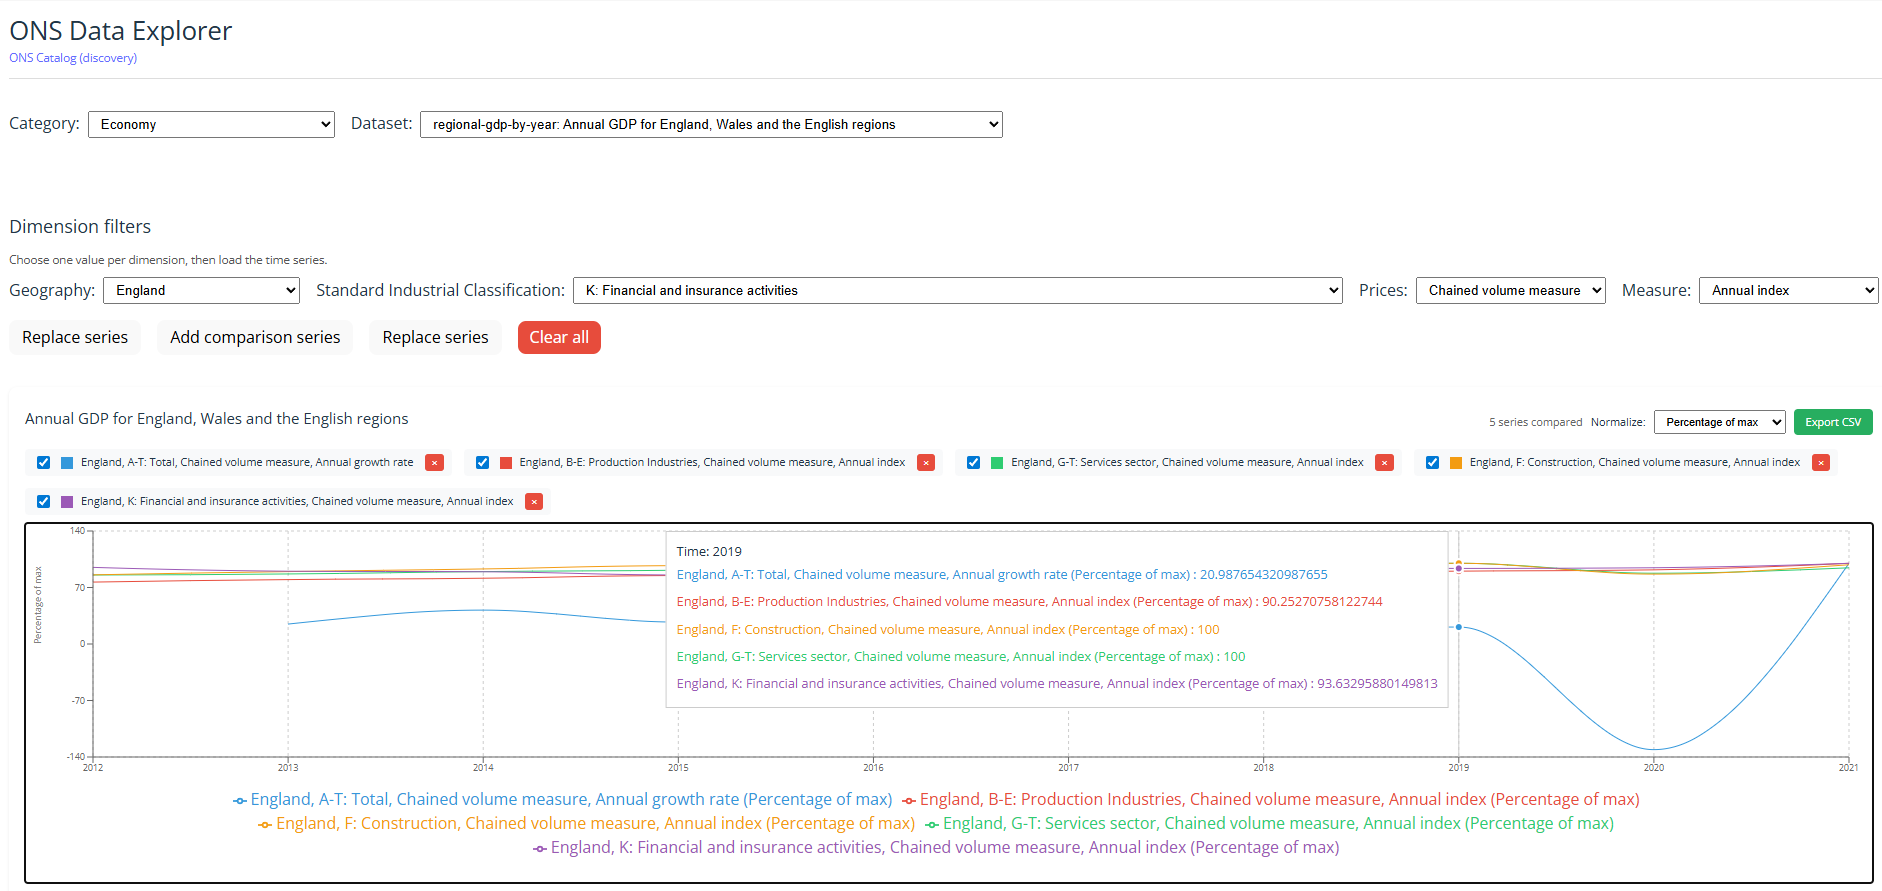Open the Dataset dropdown

711,124
